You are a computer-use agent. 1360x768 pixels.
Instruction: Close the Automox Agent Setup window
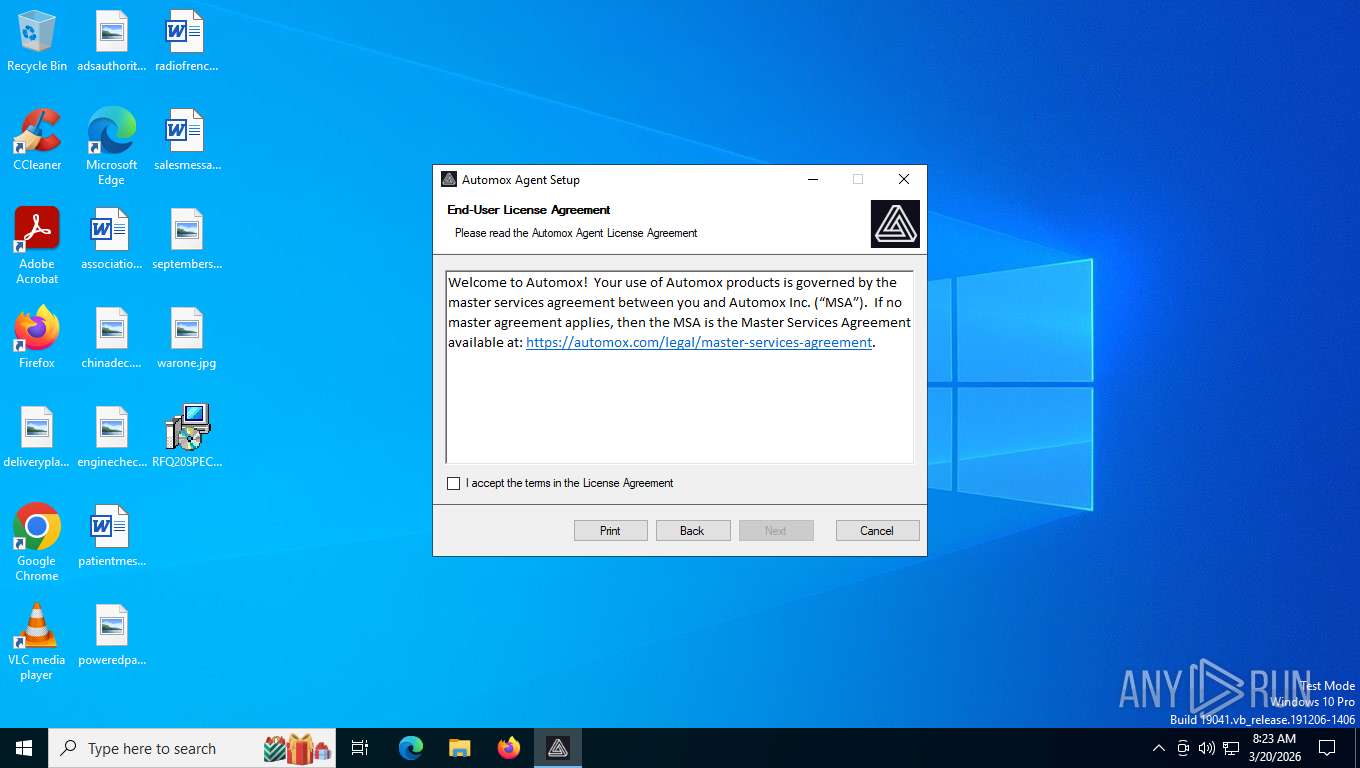[x=903, y=179]
